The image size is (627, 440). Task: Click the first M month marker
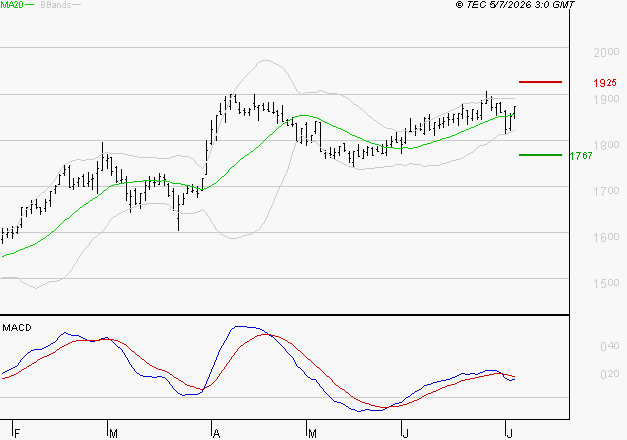coord(114,434)
